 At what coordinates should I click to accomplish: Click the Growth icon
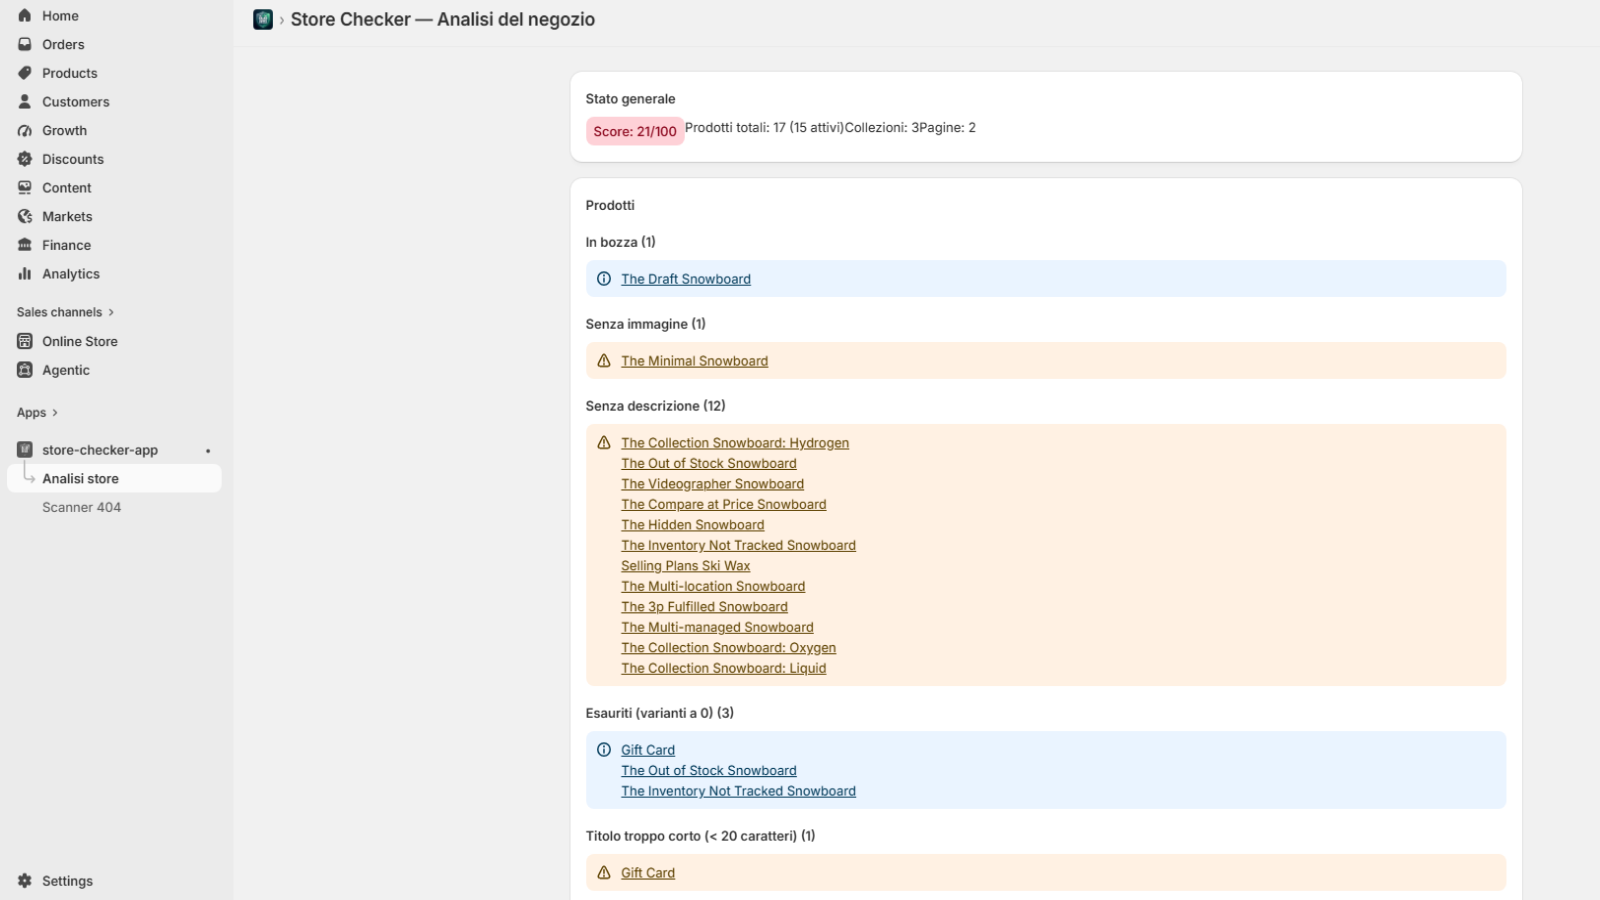click(25, 130)
